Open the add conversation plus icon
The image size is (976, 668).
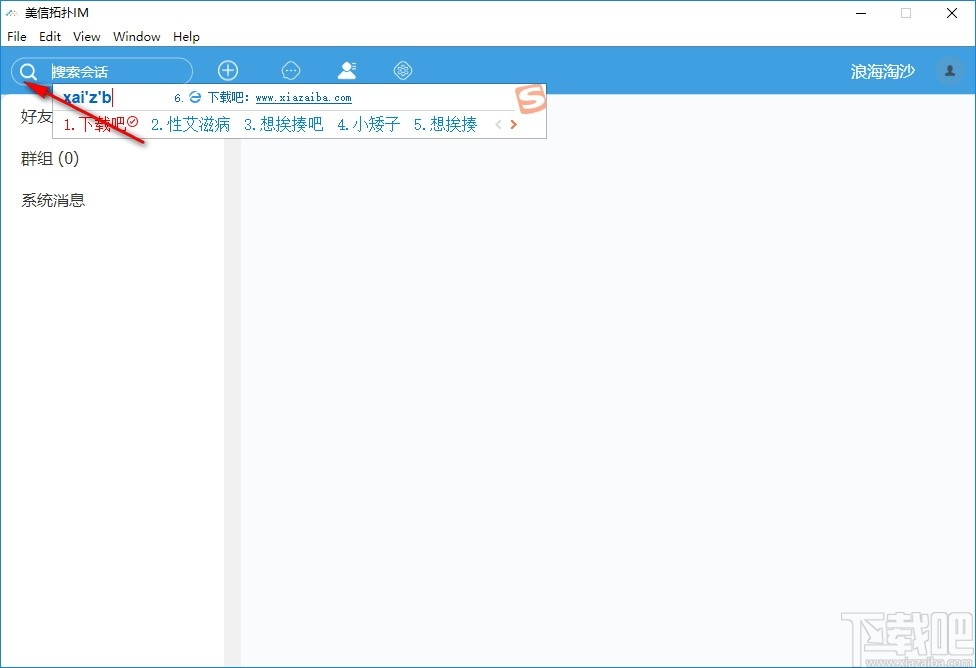[228, 70]
